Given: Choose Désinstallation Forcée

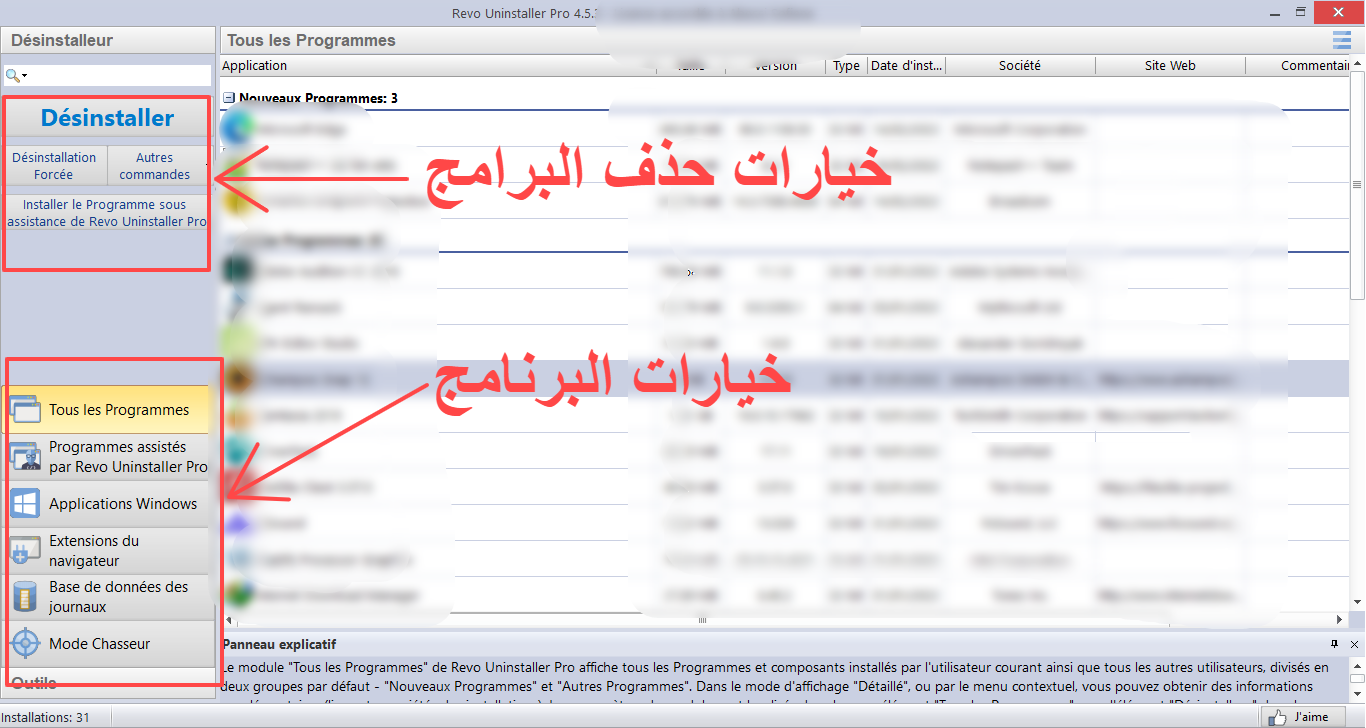Looking at the screenshot, I should 54,166.
